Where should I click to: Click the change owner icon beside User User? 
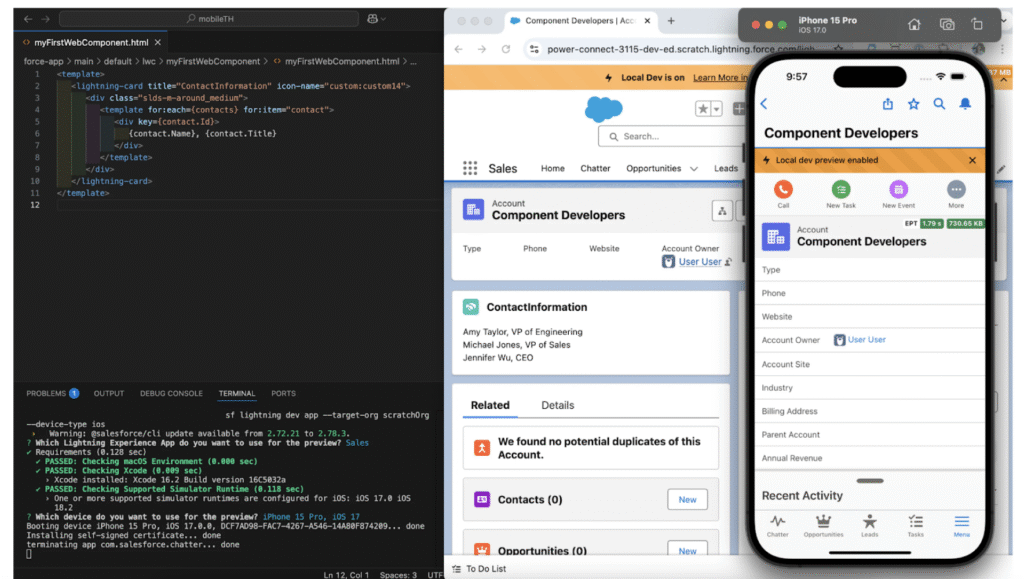(x=728, y=262)
